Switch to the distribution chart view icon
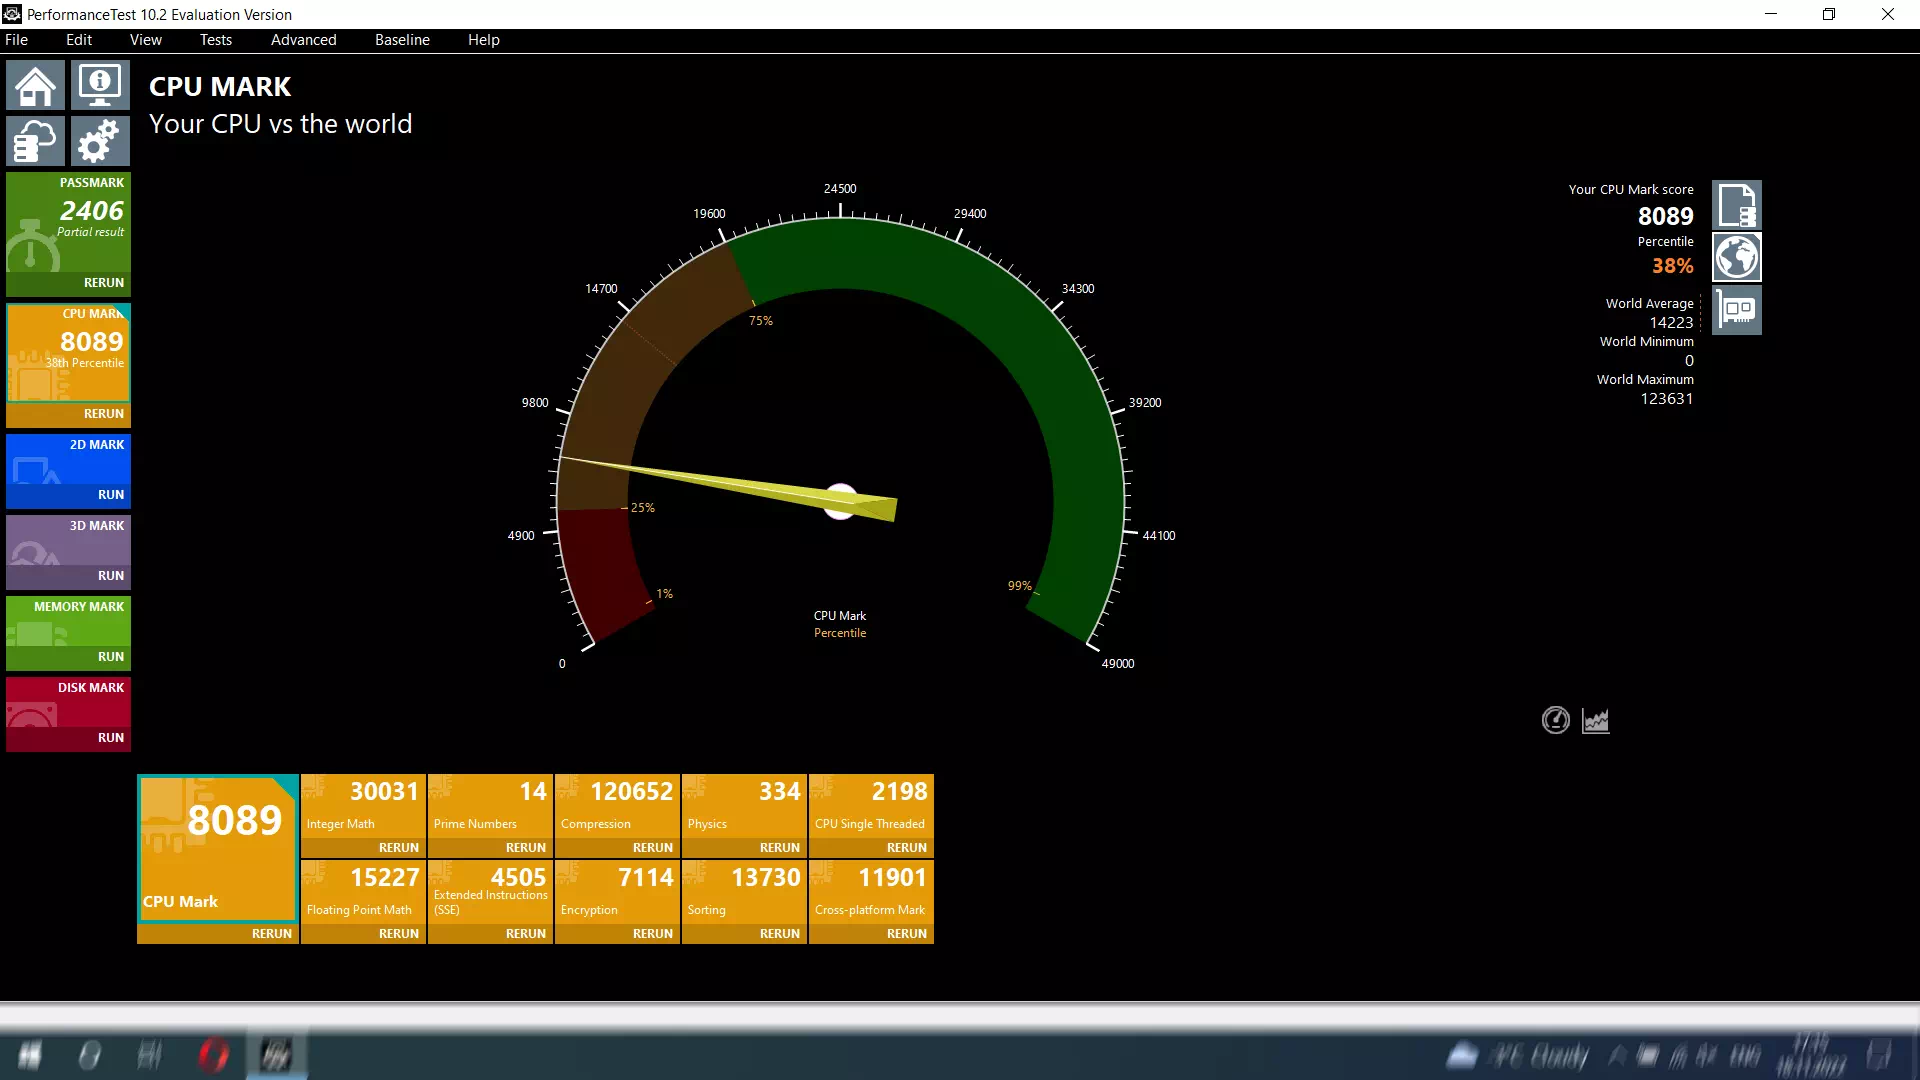1920x1080 pixels. [1596, 720]
